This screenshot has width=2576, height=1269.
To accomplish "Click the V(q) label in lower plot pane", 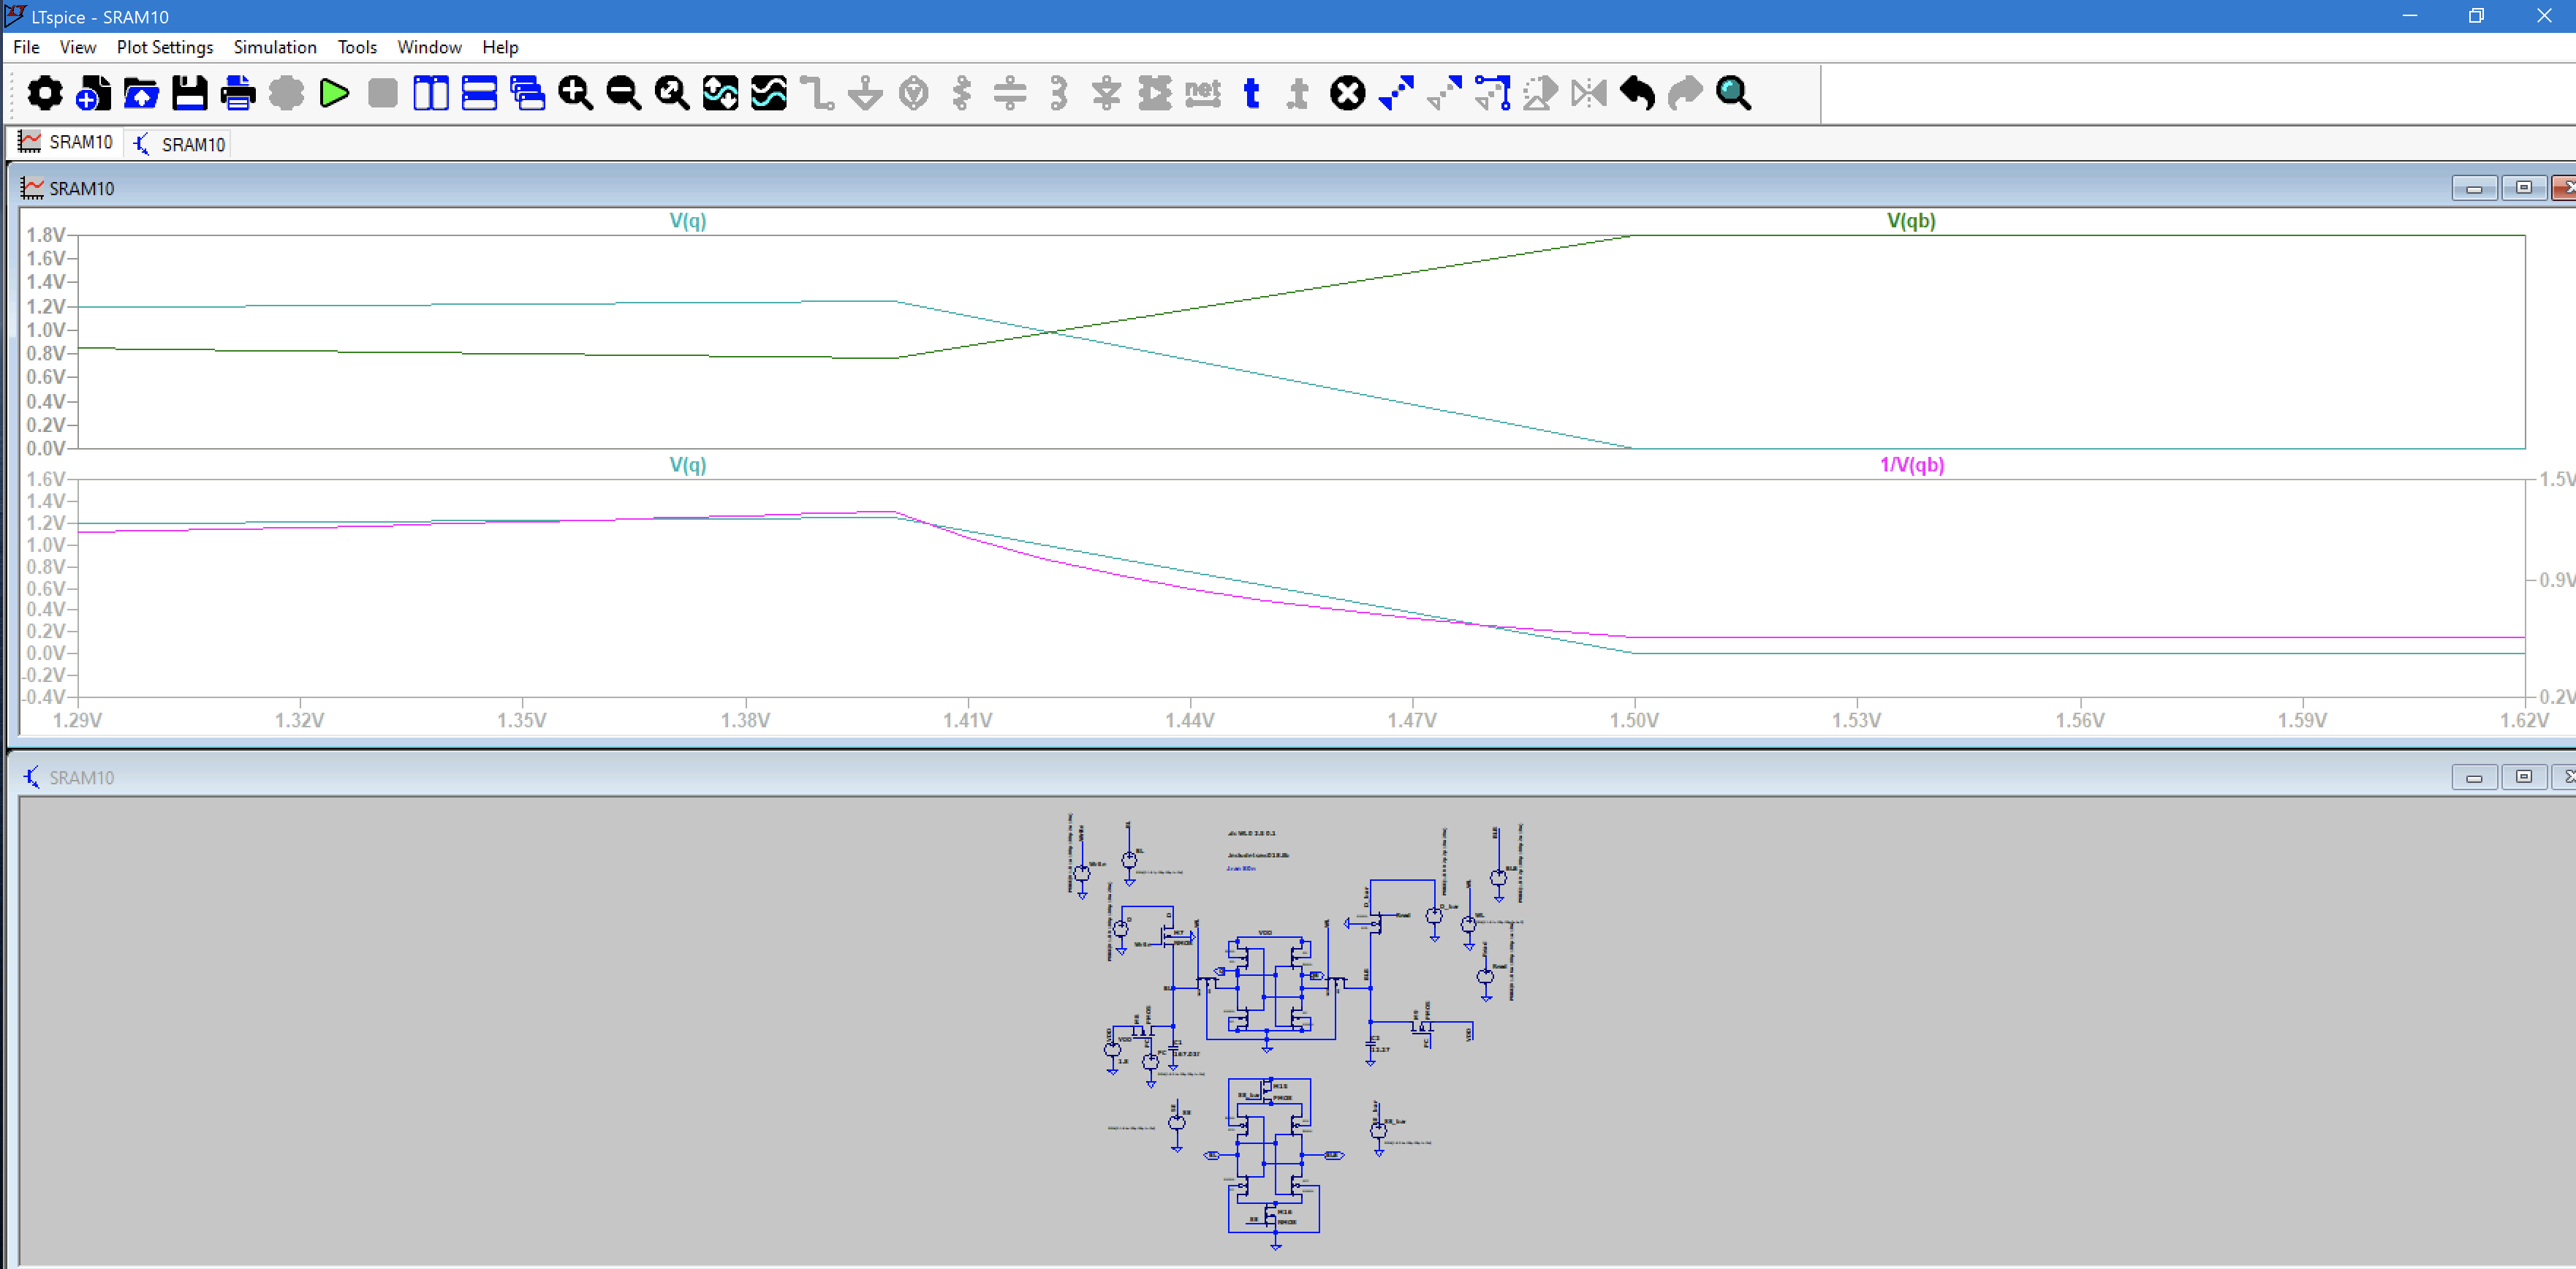I will pos(687,465).
